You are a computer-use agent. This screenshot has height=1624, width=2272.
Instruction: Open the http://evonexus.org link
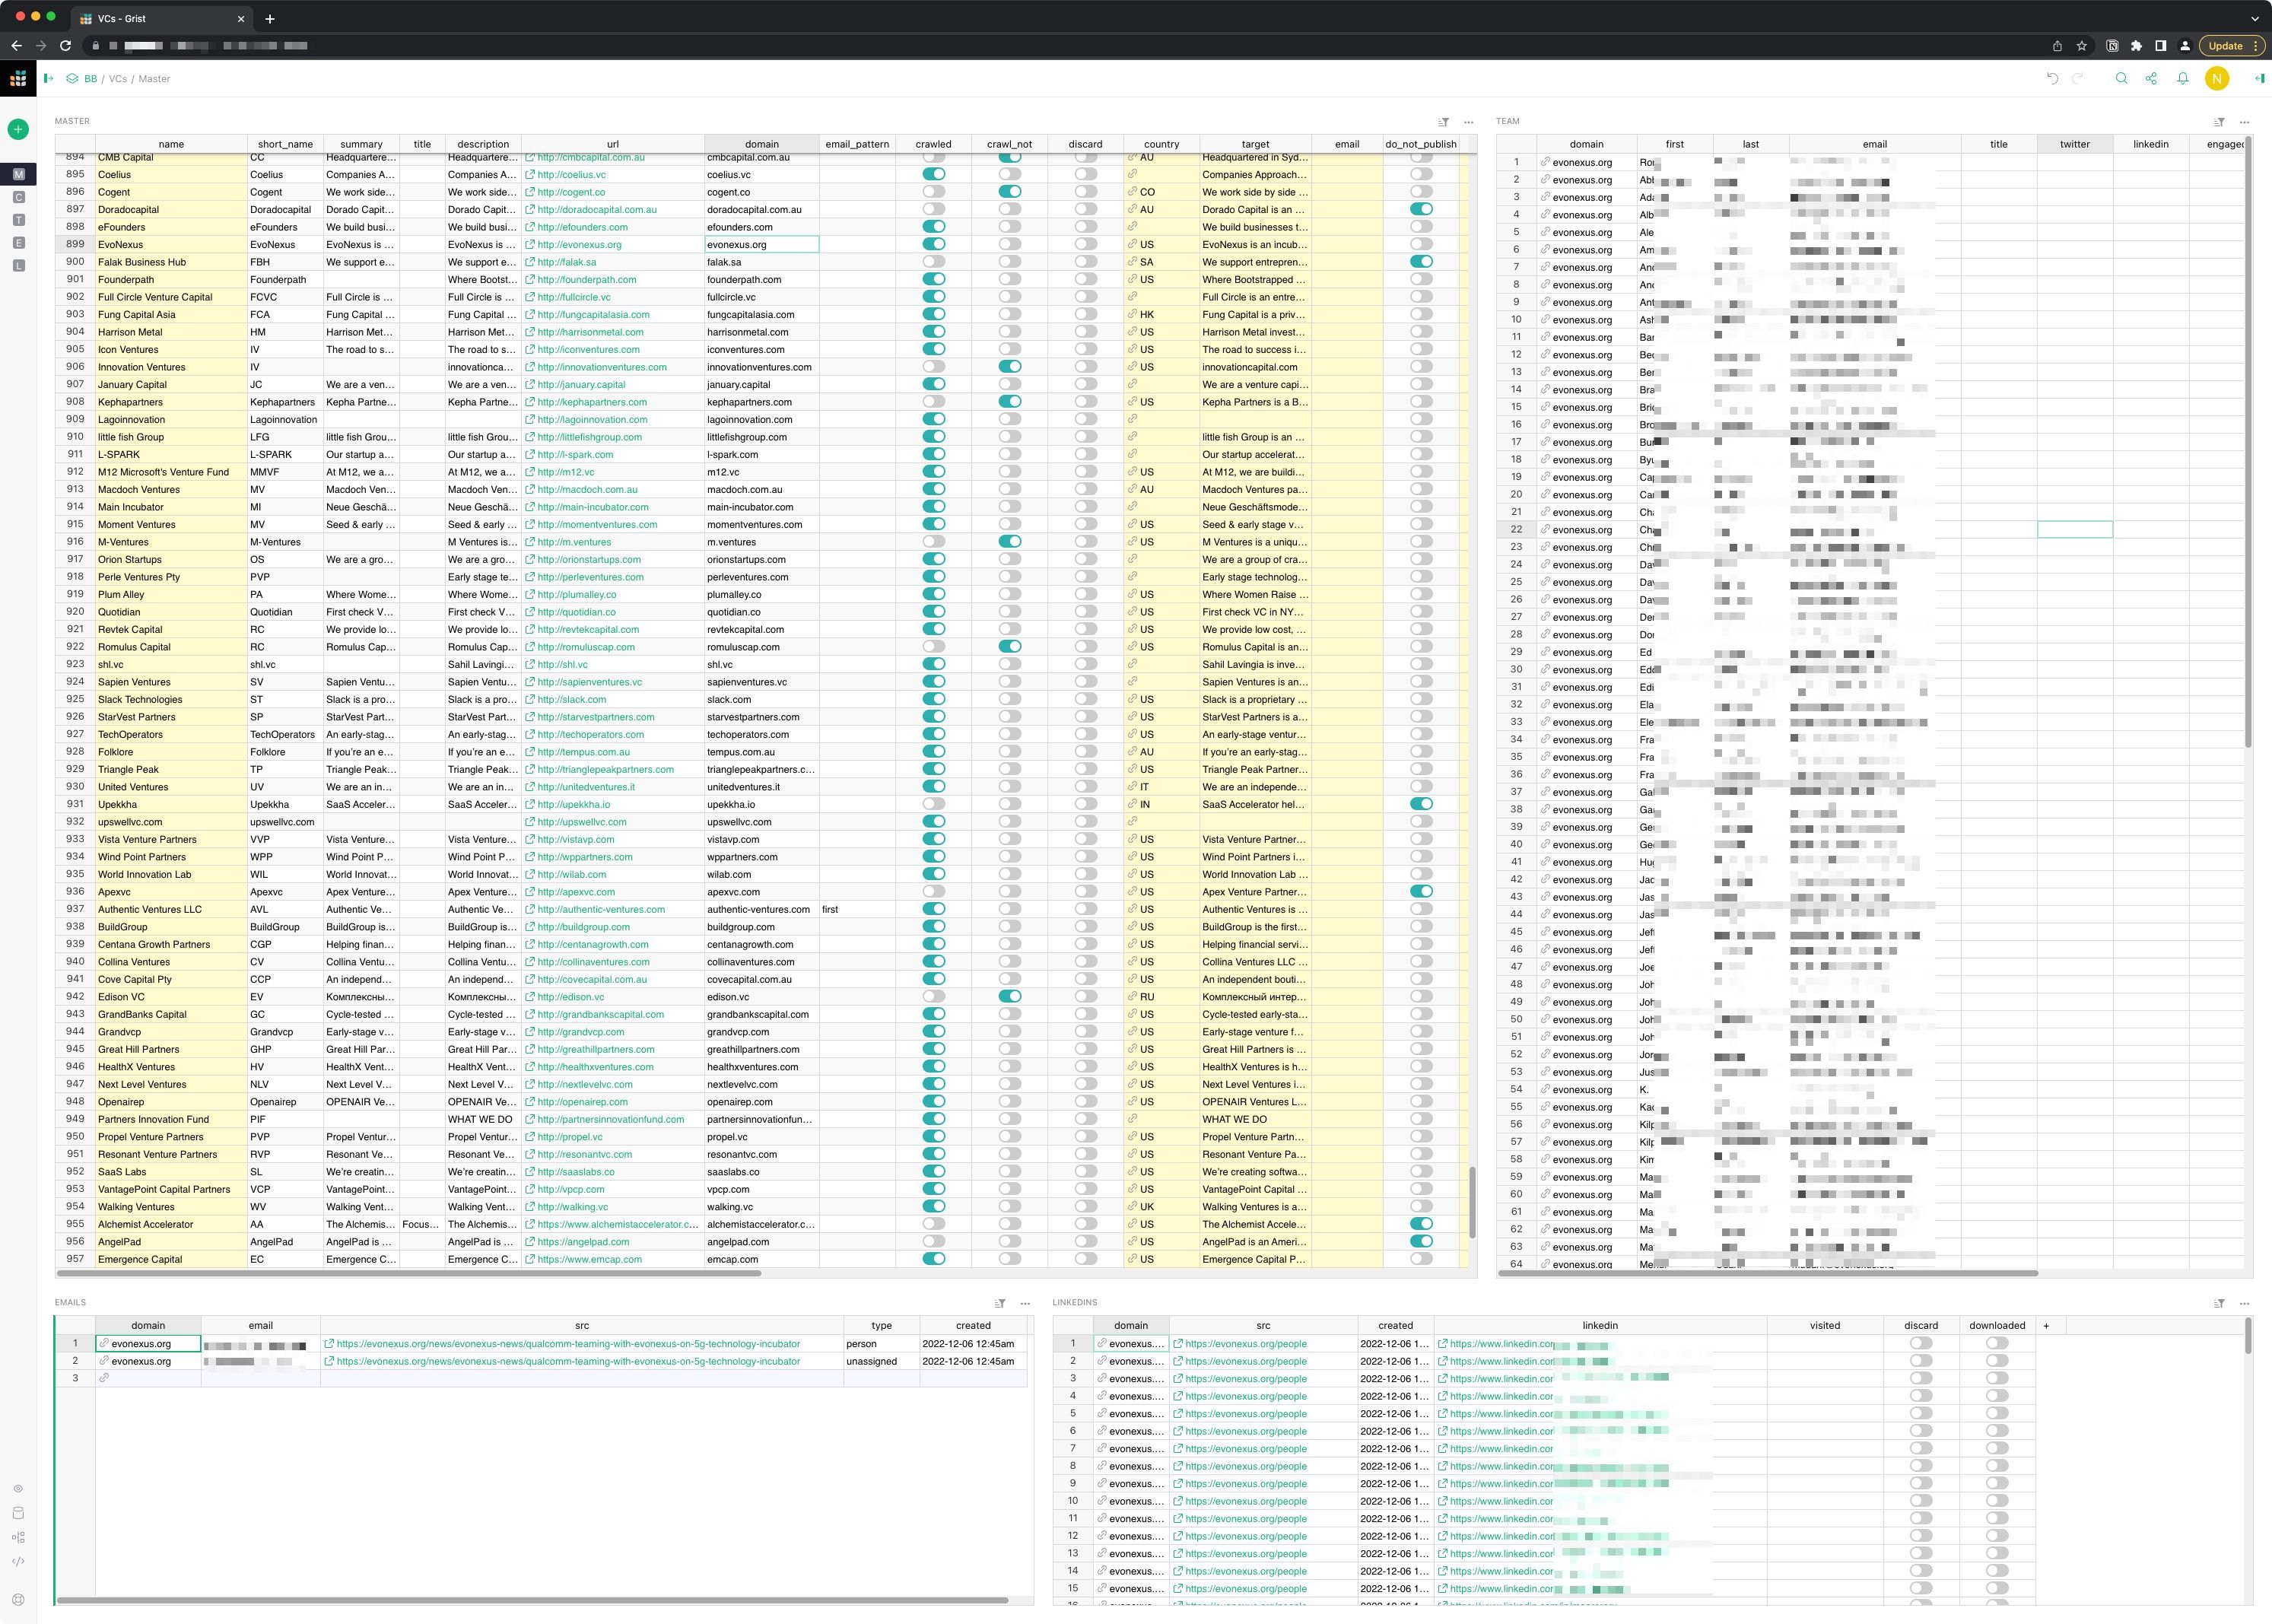click(579, 244)
